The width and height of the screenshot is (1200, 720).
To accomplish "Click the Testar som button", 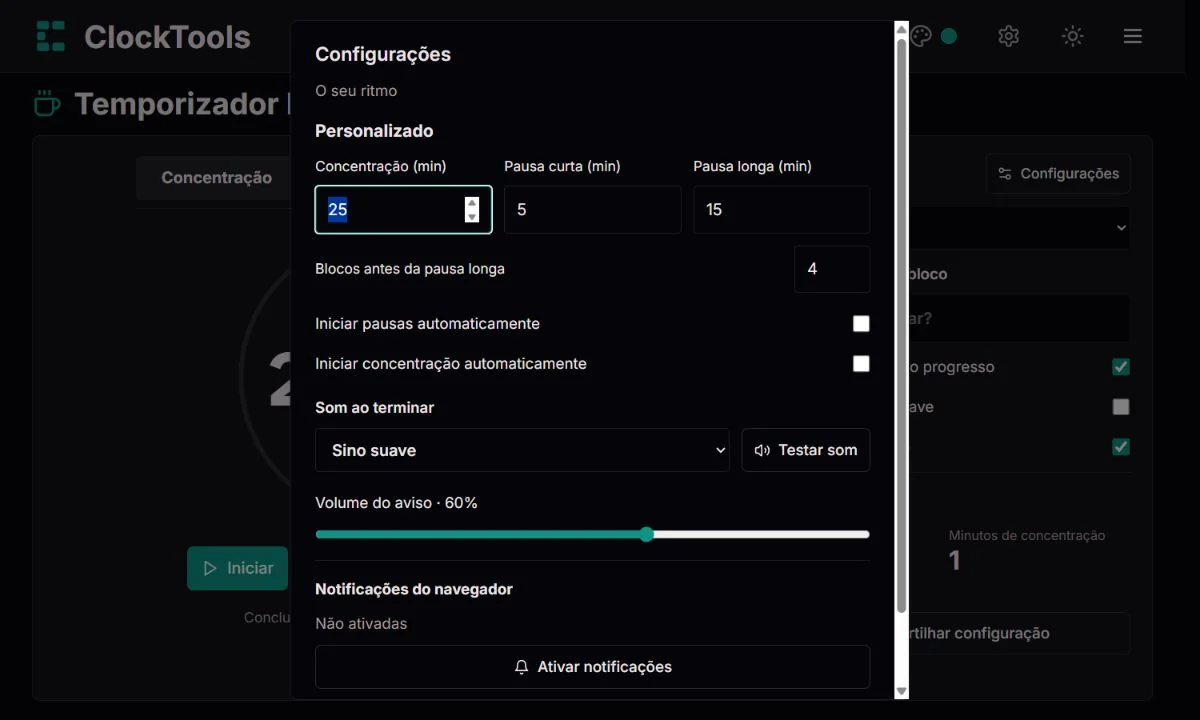I will pyautogui.click(x=806, y=450).
